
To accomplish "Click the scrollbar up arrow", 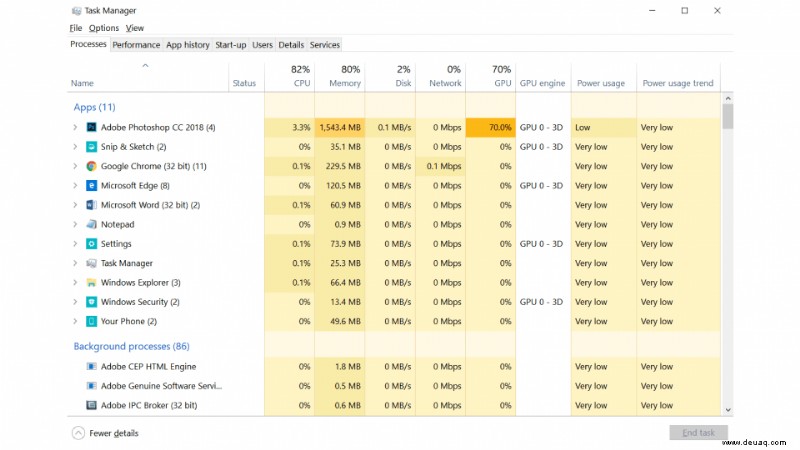I will (x=728, y=98).
